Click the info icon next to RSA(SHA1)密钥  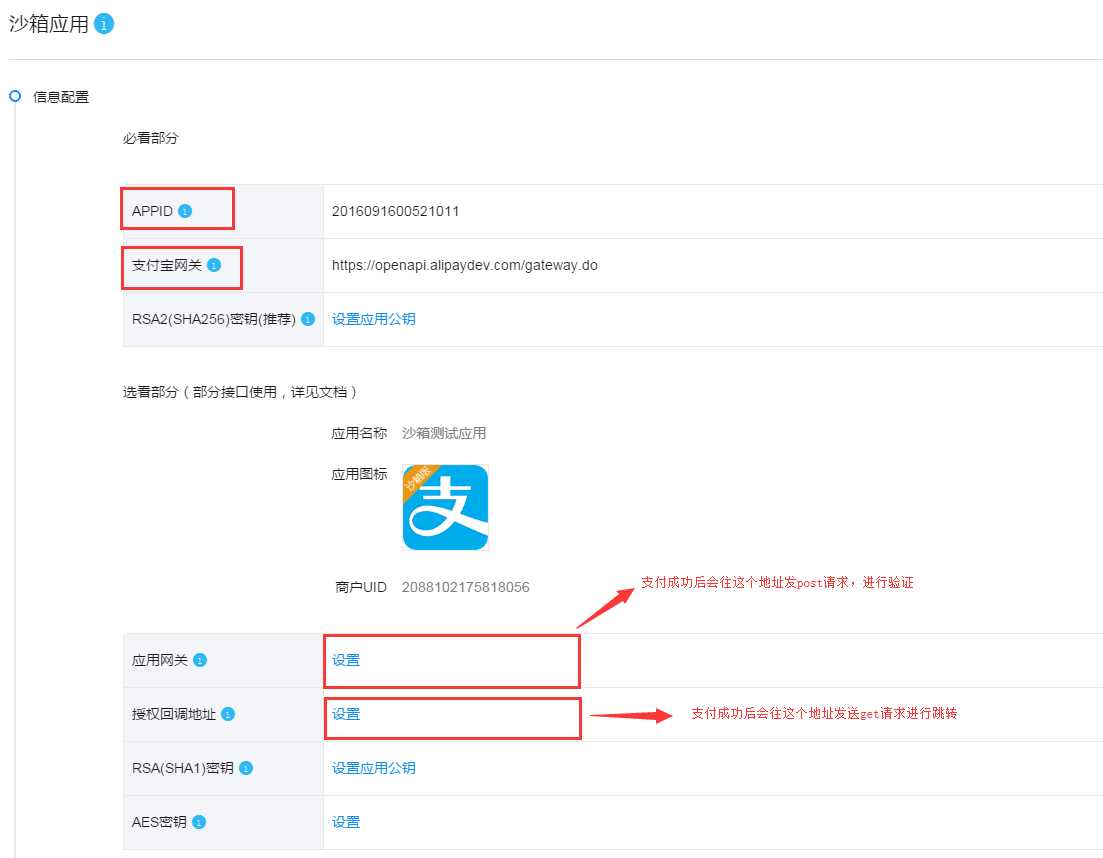[246, 768]
